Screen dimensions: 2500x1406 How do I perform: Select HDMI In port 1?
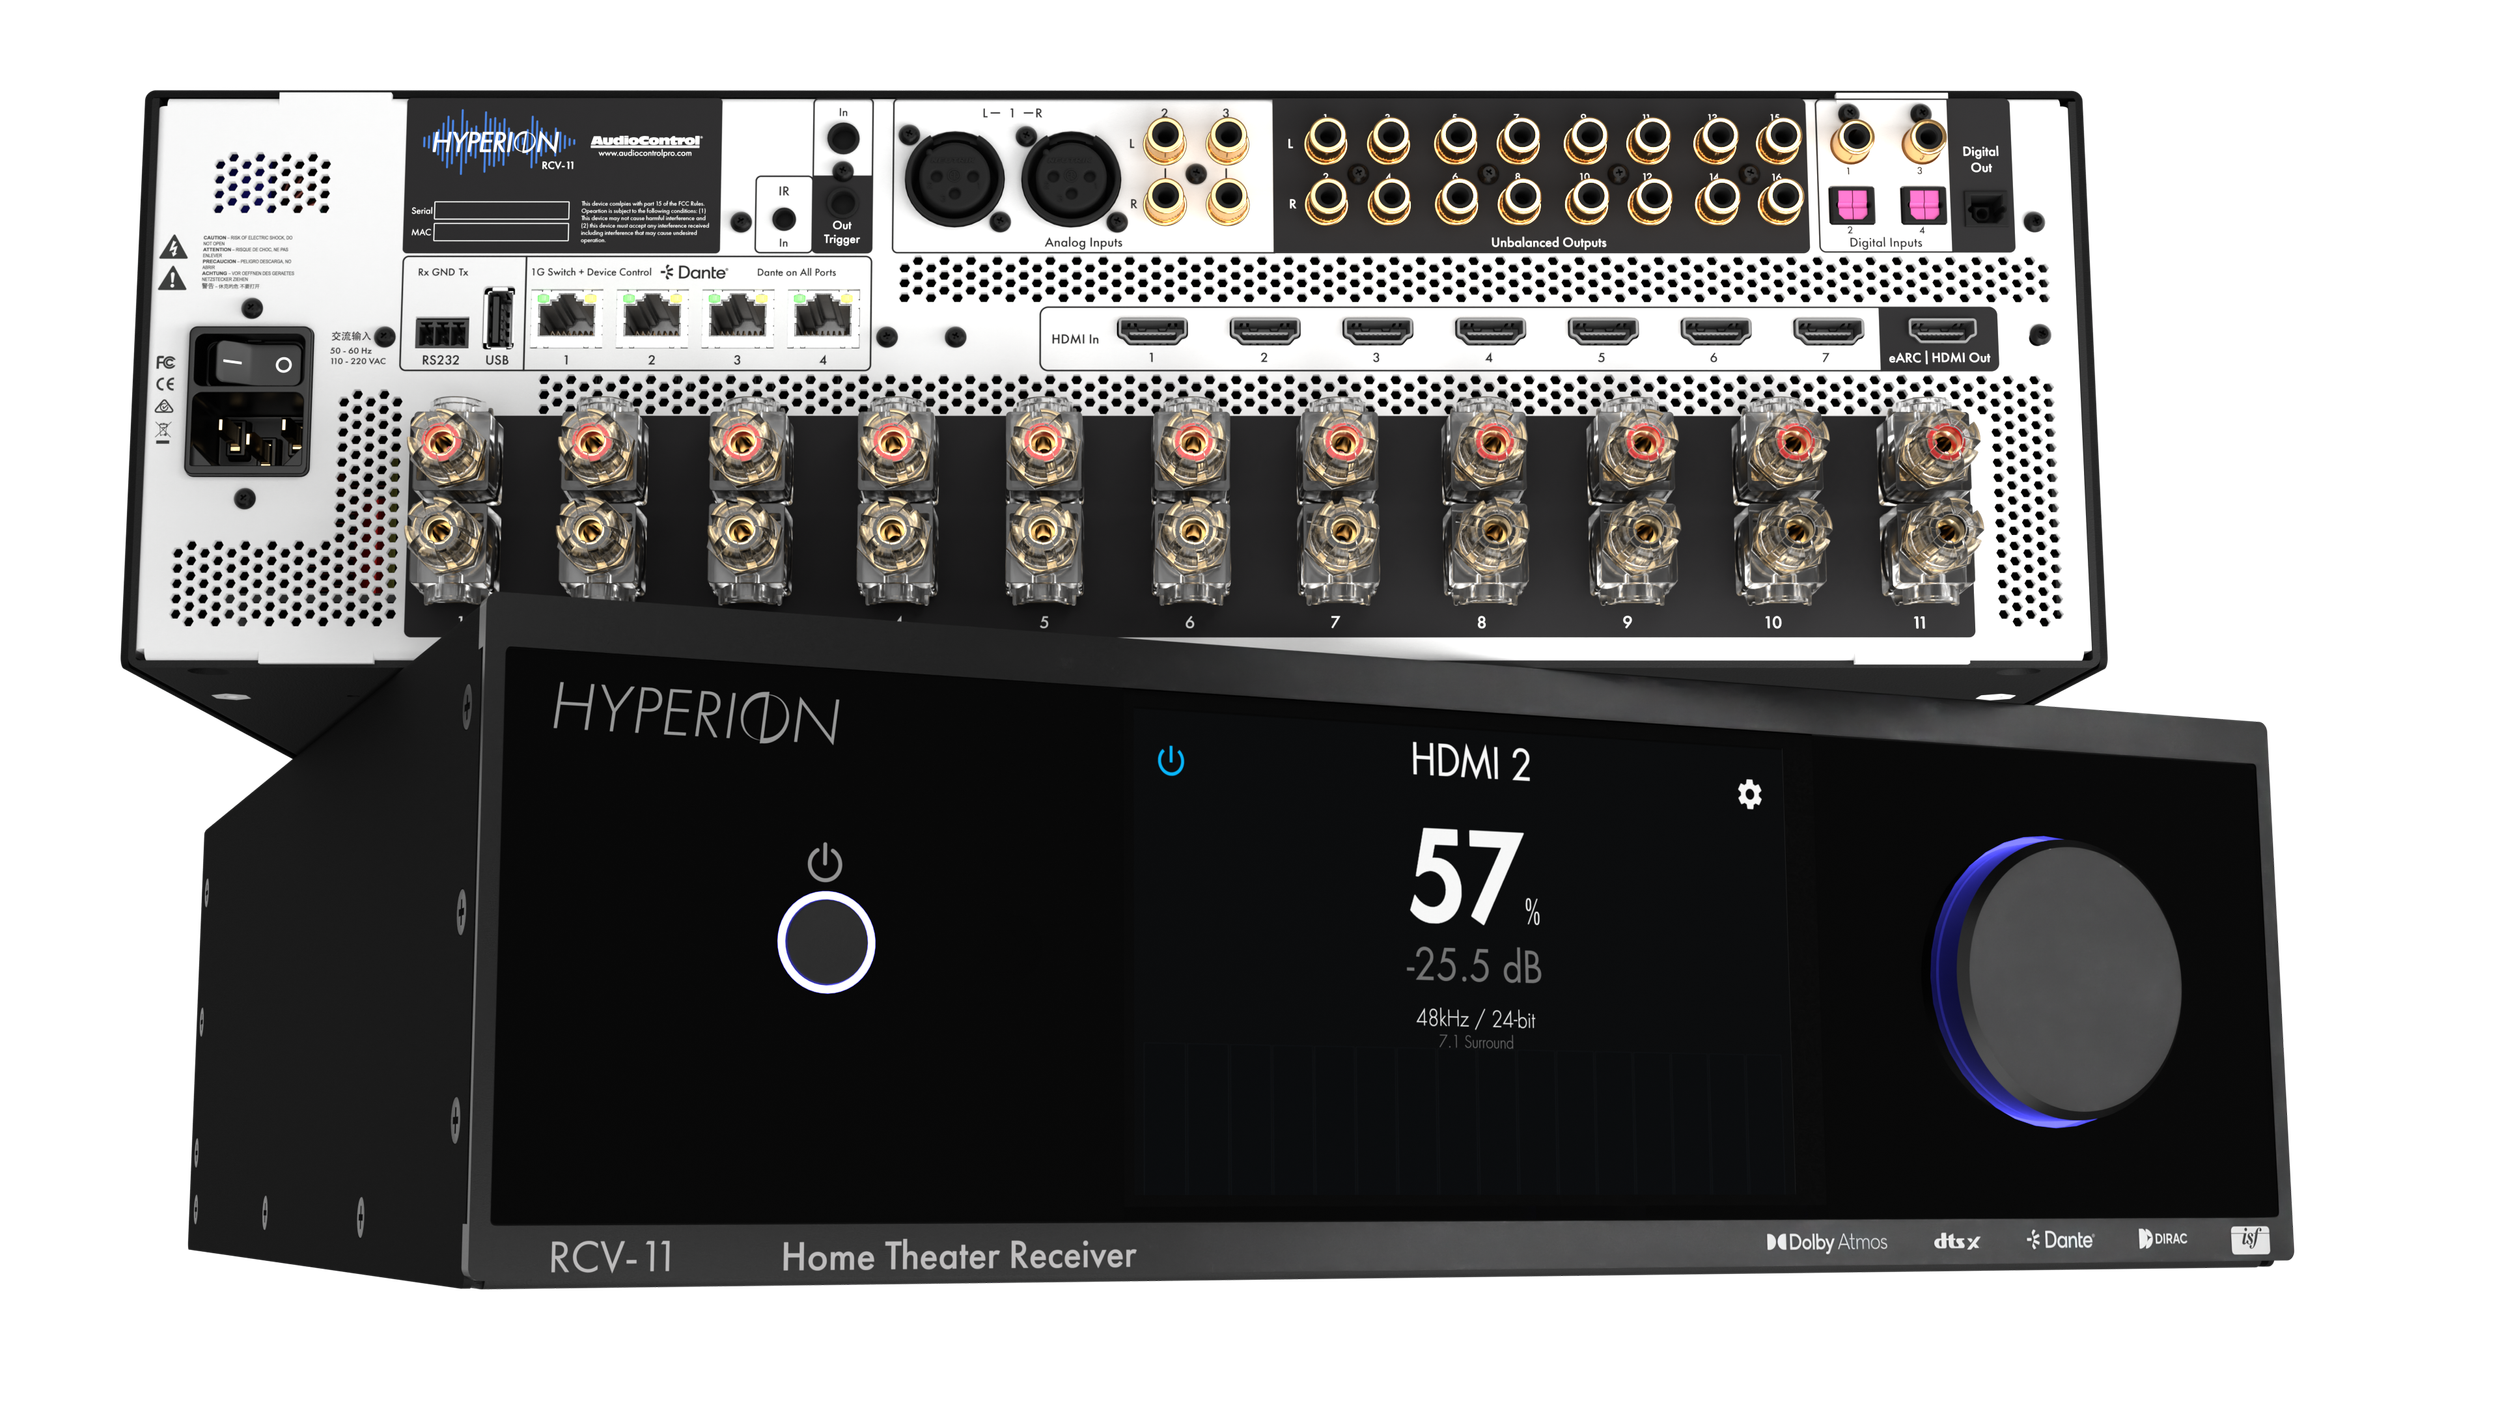[1151, 330]
